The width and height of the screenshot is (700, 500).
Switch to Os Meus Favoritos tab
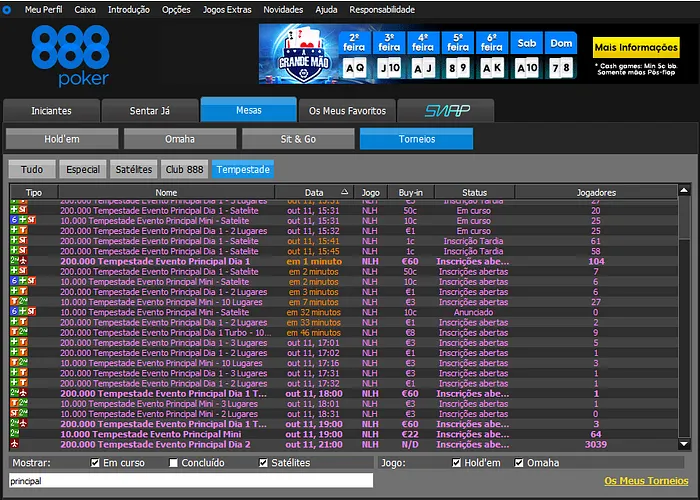point(347,110)
